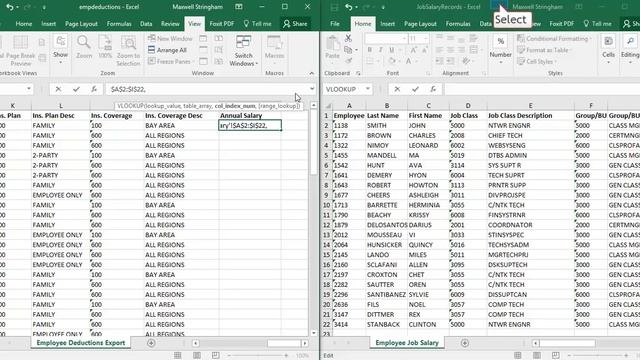Expand the empdeductions formula bar

pyautogui.click(x=312, y=89)
